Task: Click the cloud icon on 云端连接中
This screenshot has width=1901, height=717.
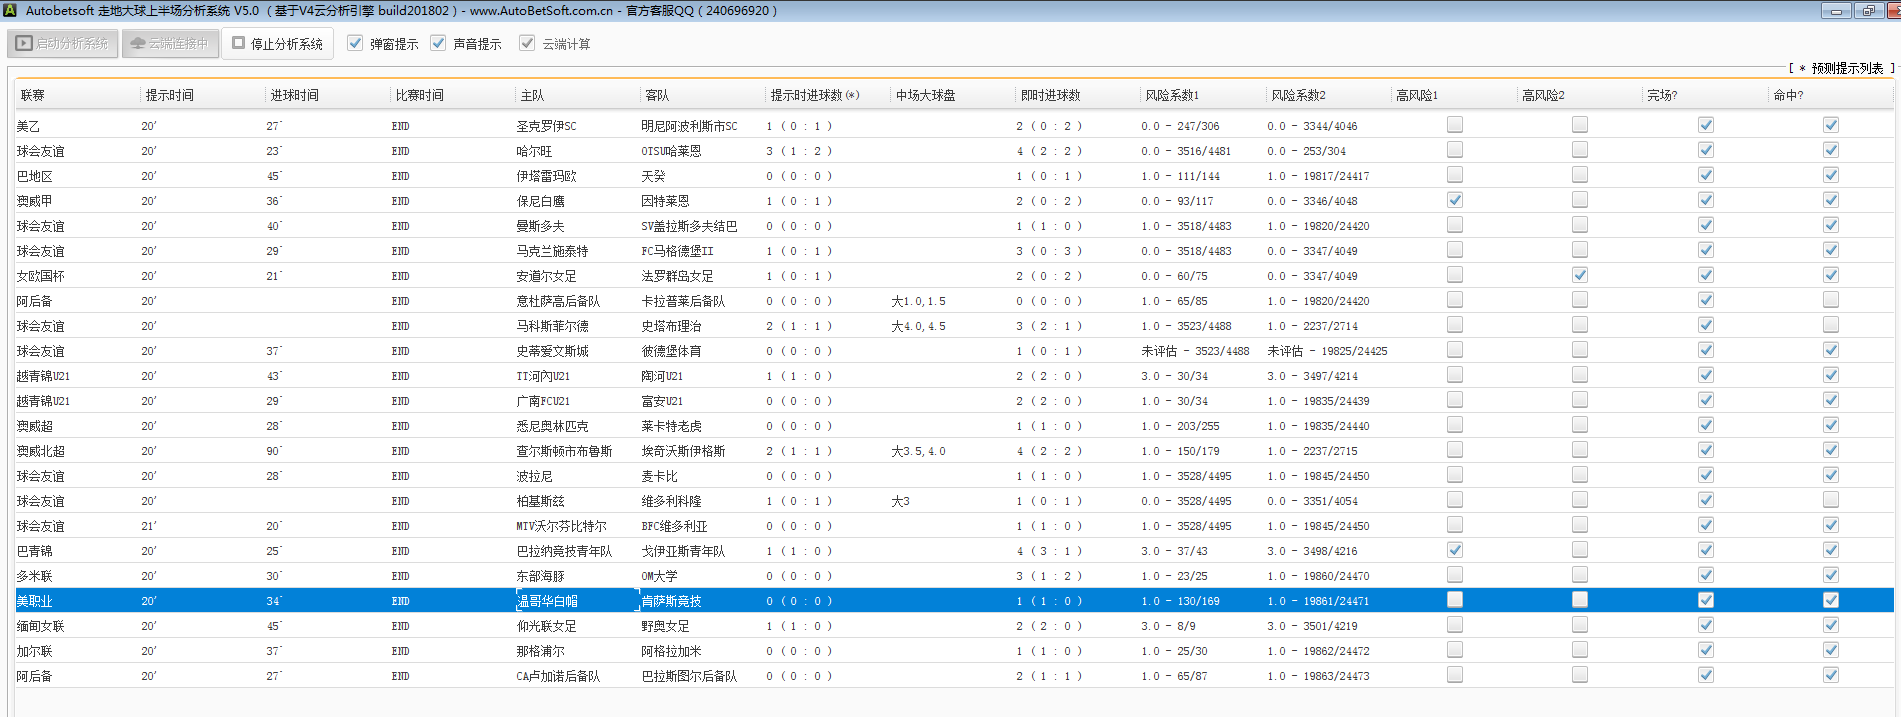Action: point(138,44)
